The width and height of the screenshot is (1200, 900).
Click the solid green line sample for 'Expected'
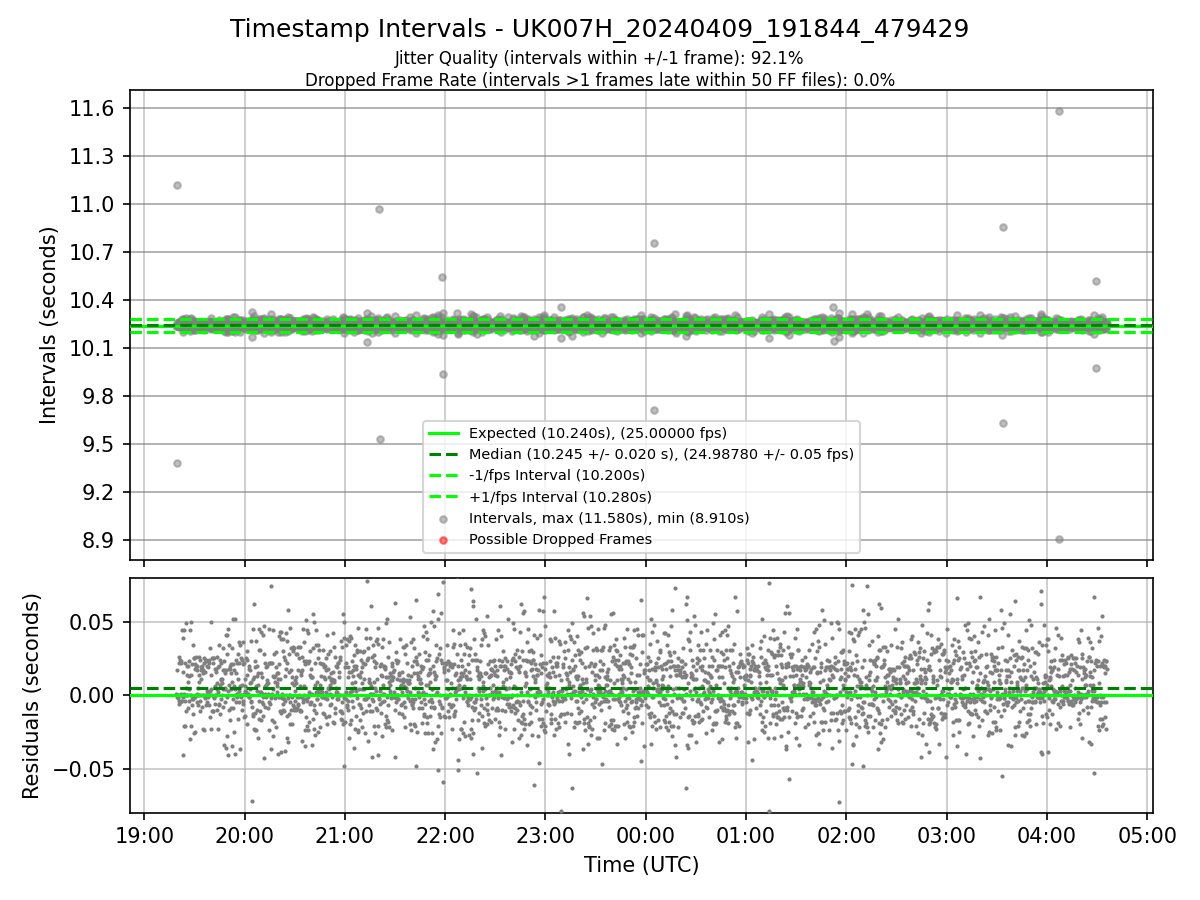[x=444, y=433]
